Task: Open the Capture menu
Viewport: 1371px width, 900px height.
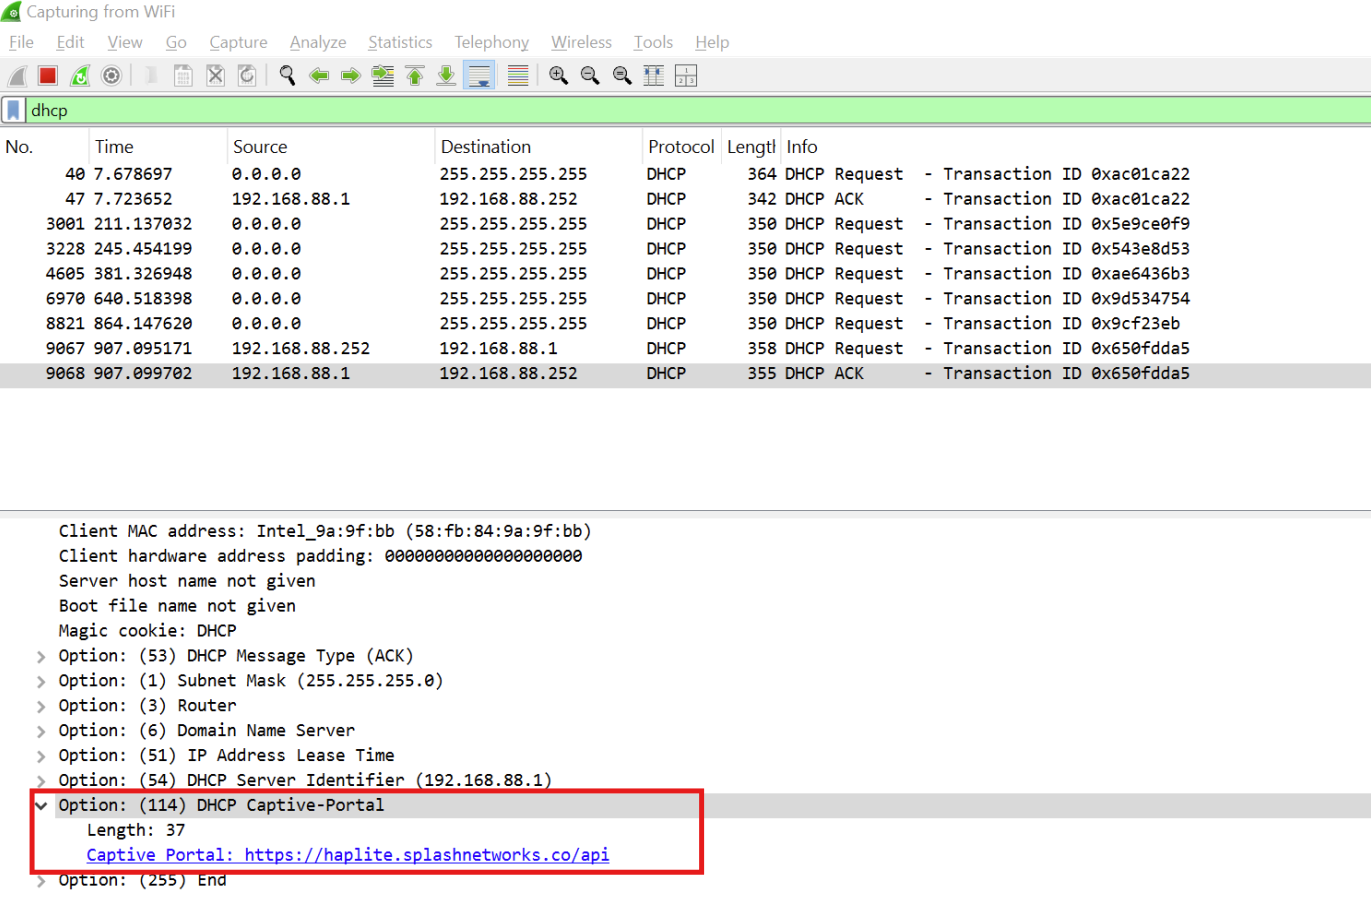Action: 238,42
